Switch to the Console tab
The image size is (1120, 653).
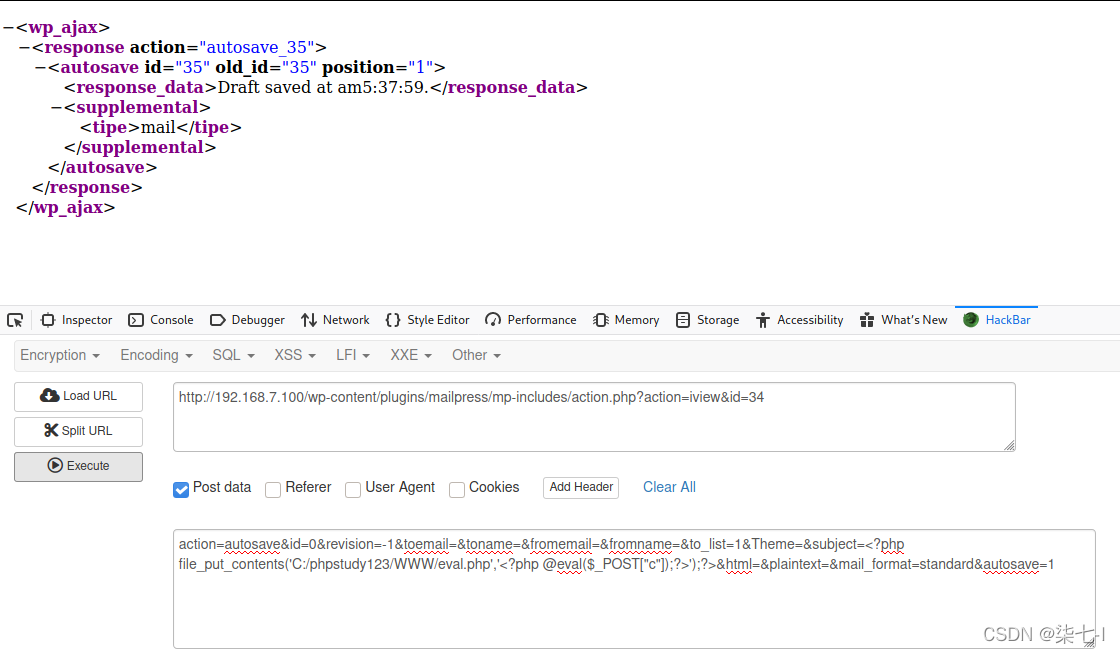(161, 320)
